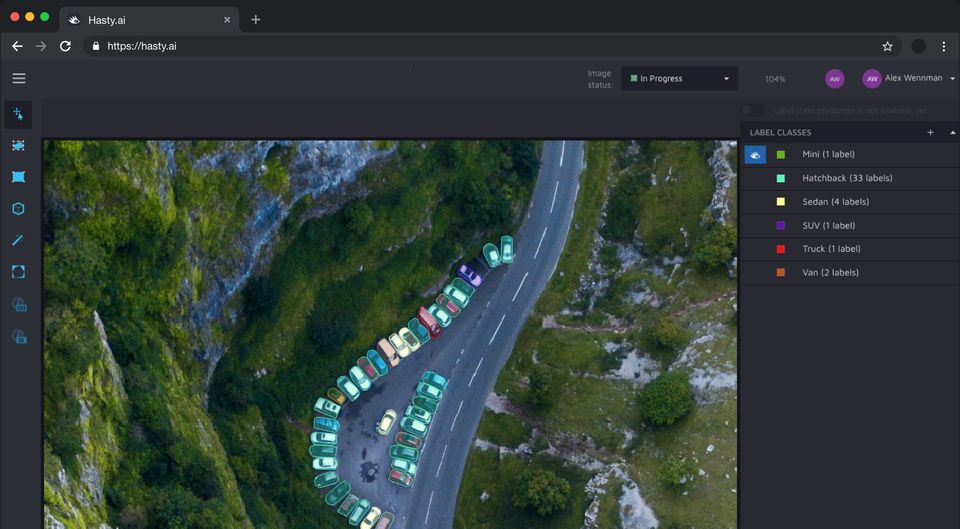Click the red Truck color swatch
The height and width of the screenshot is (529, 960).
pos(781,249)
